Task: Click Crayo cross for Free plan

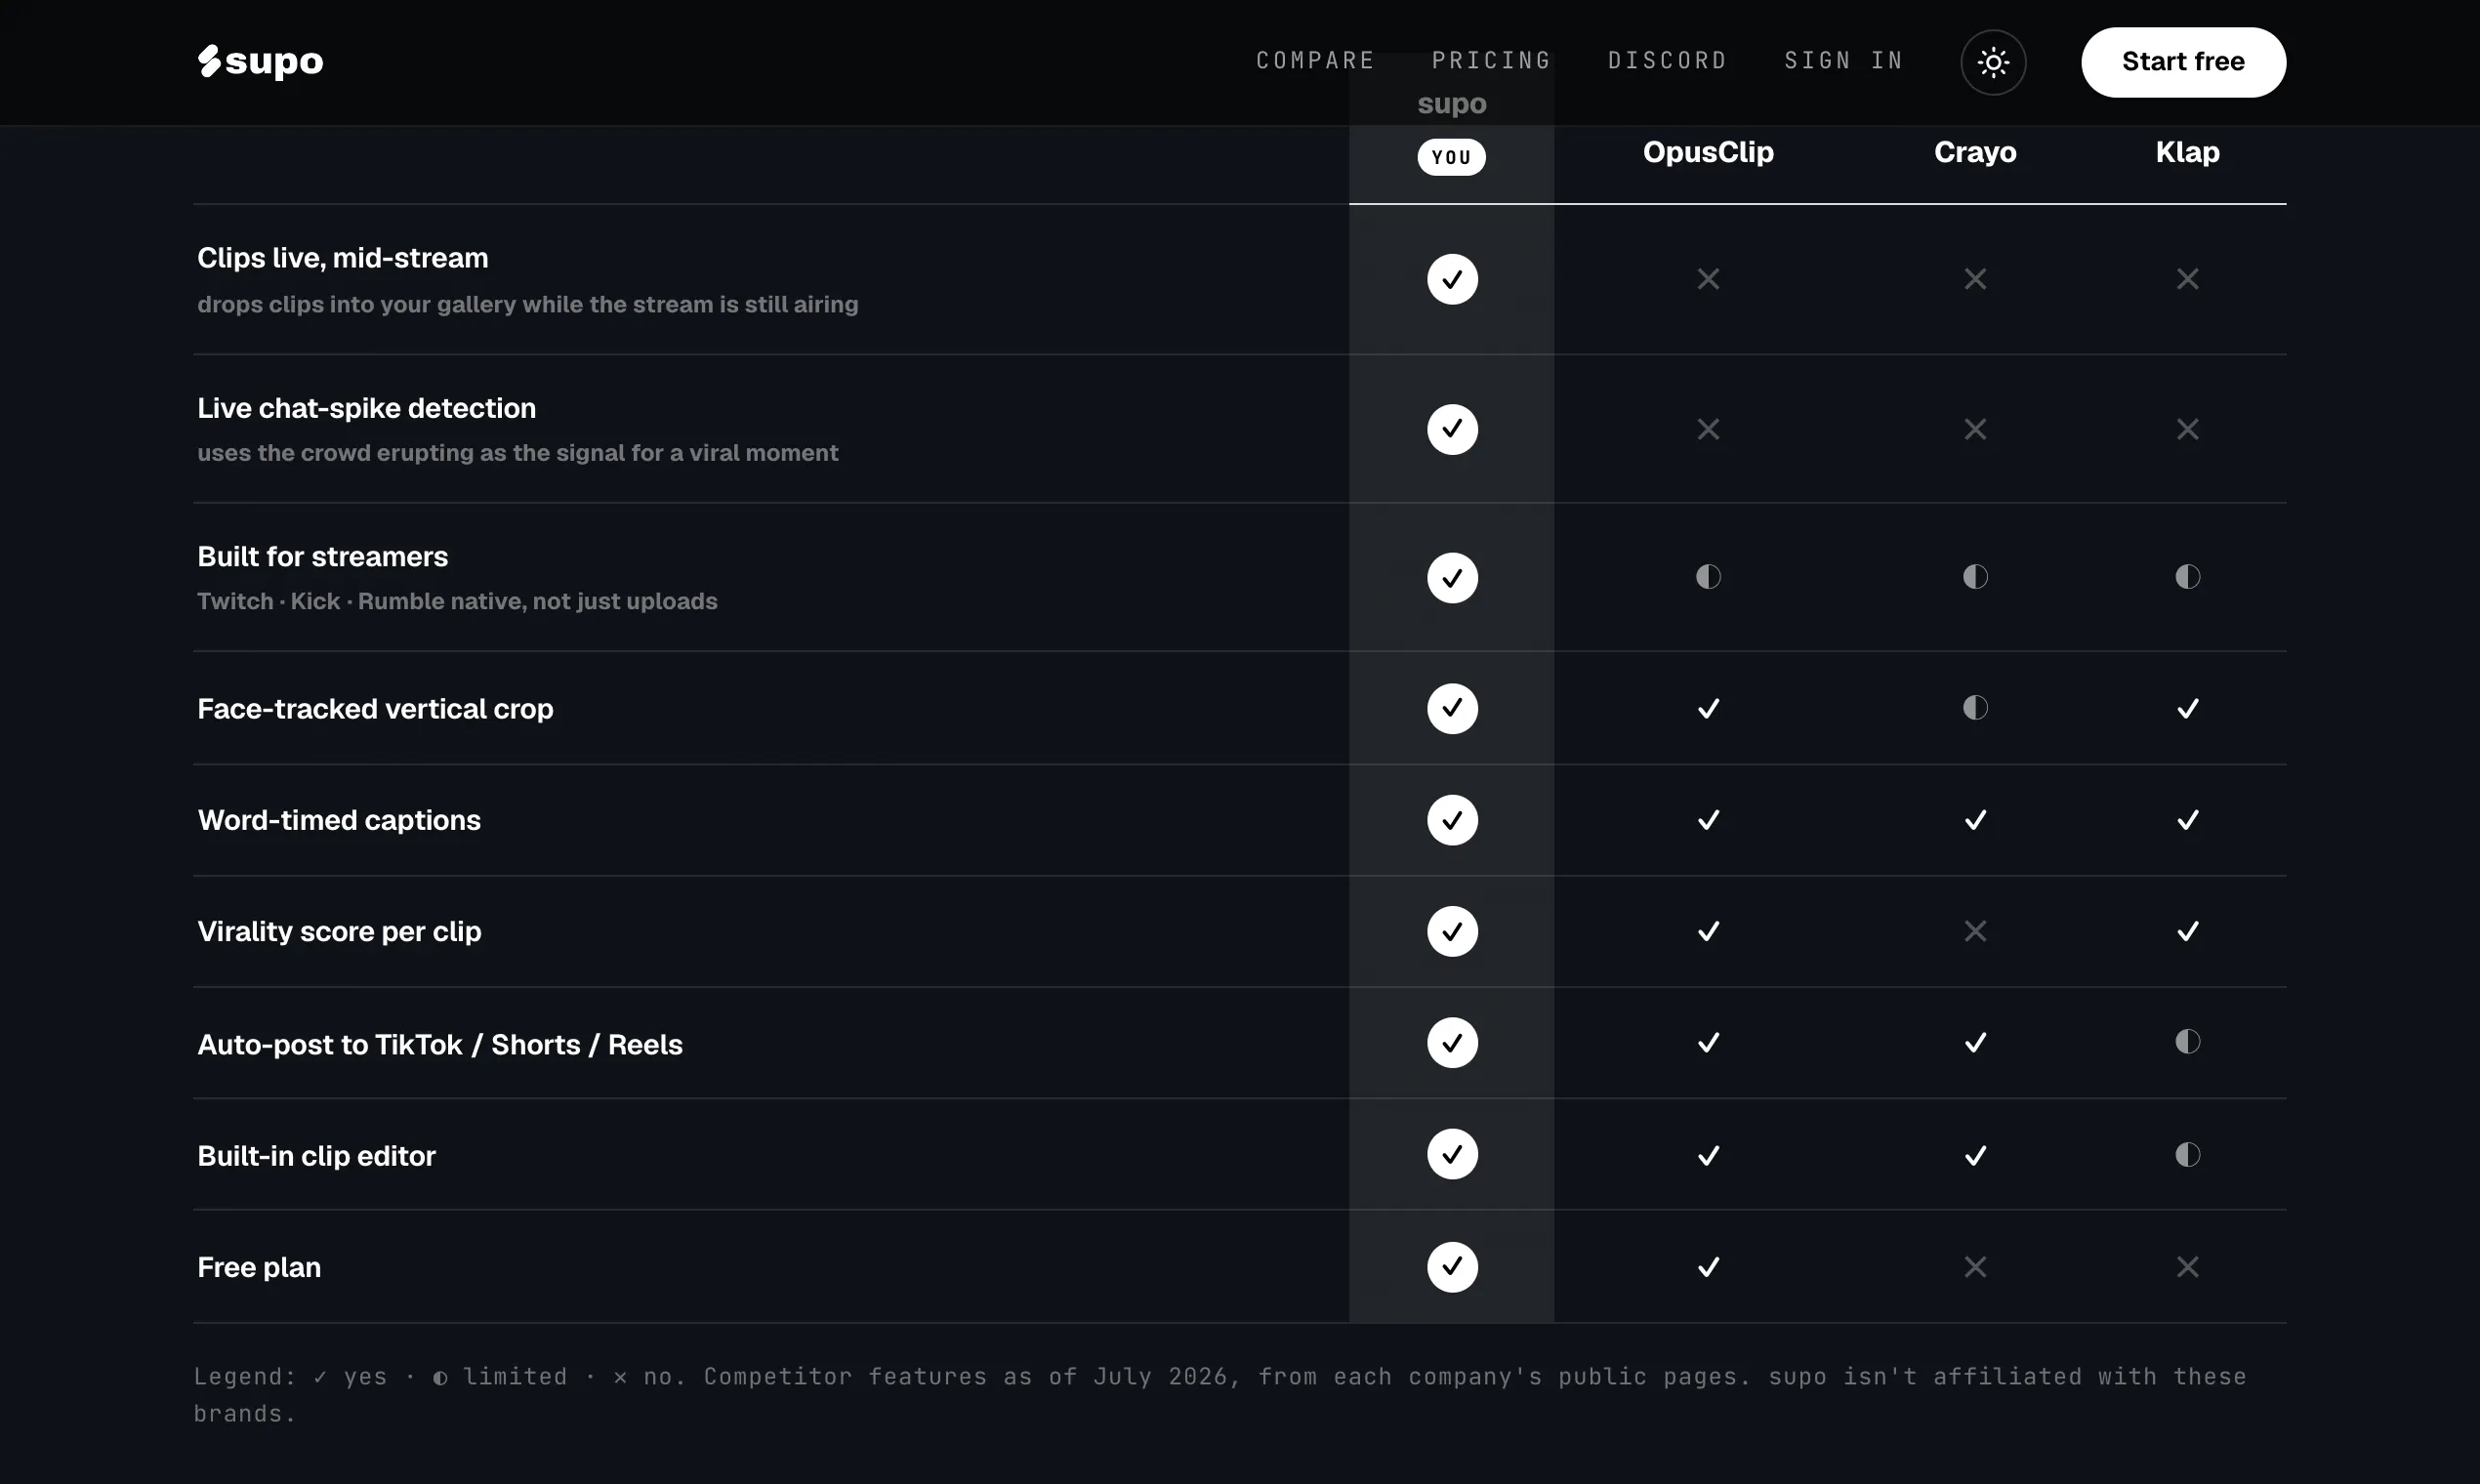Action: tap(1975, 1267)
